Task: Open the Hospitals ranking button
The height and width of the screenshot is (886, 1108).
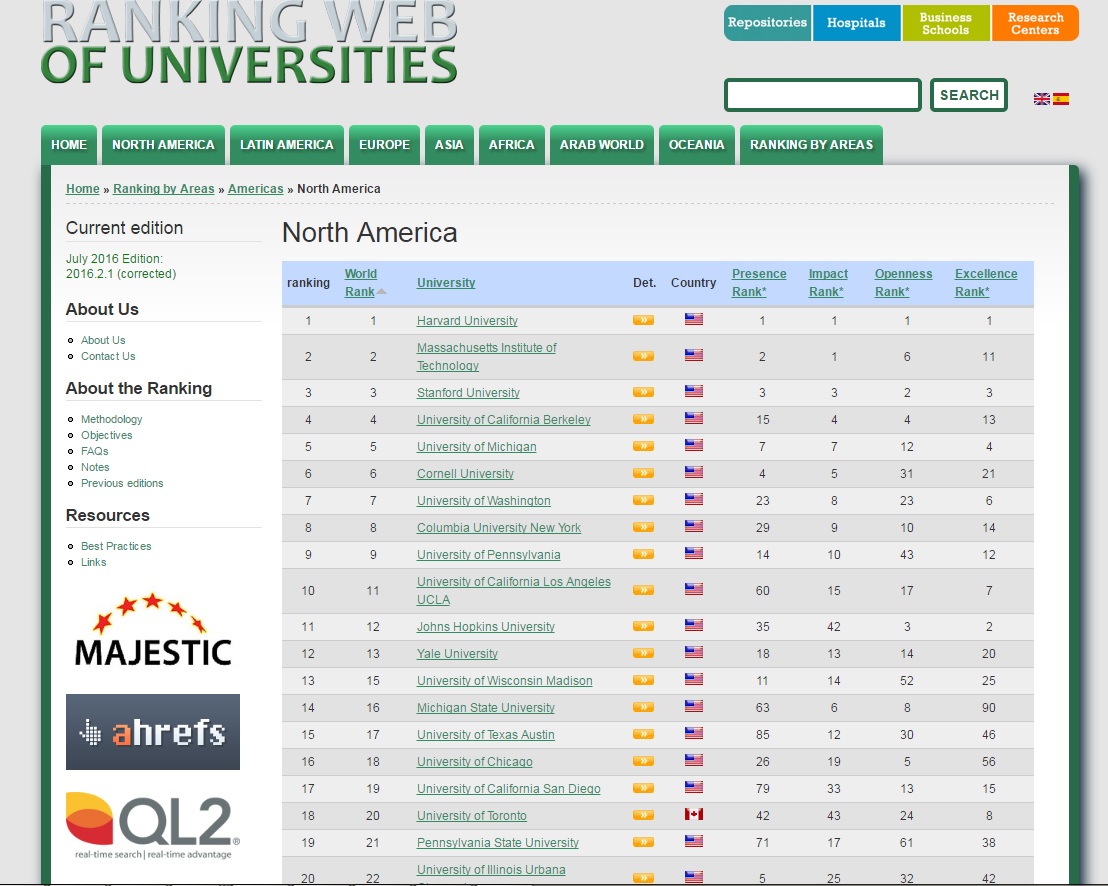Action: pyautogui.click(x=856, y=23)
